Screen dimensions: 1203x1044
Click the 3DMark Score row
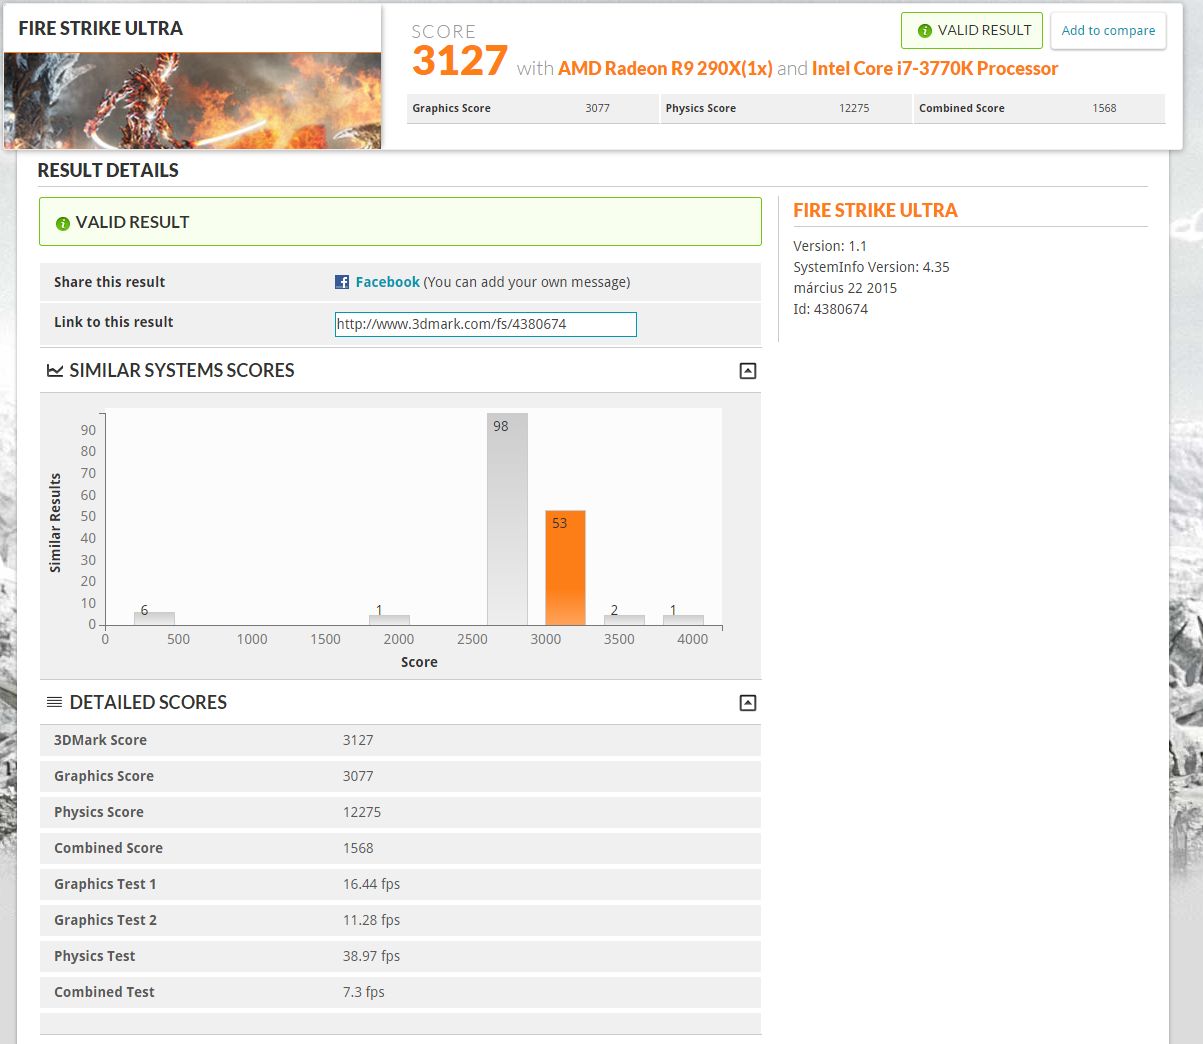click(x=400, y=740)
